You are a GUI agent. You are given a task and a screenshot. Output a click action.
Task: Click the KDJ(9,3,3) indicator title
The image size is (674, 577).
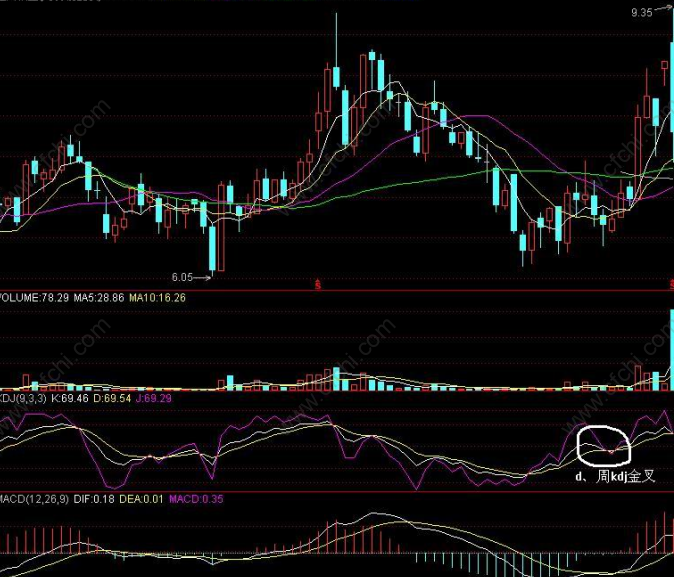(x=23, y=398)
